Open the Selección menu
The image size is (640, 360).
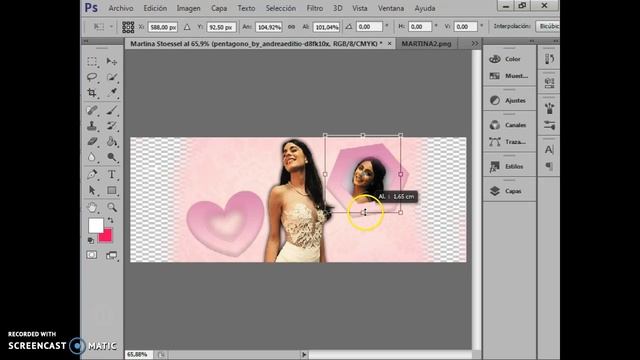click(281, 8)
